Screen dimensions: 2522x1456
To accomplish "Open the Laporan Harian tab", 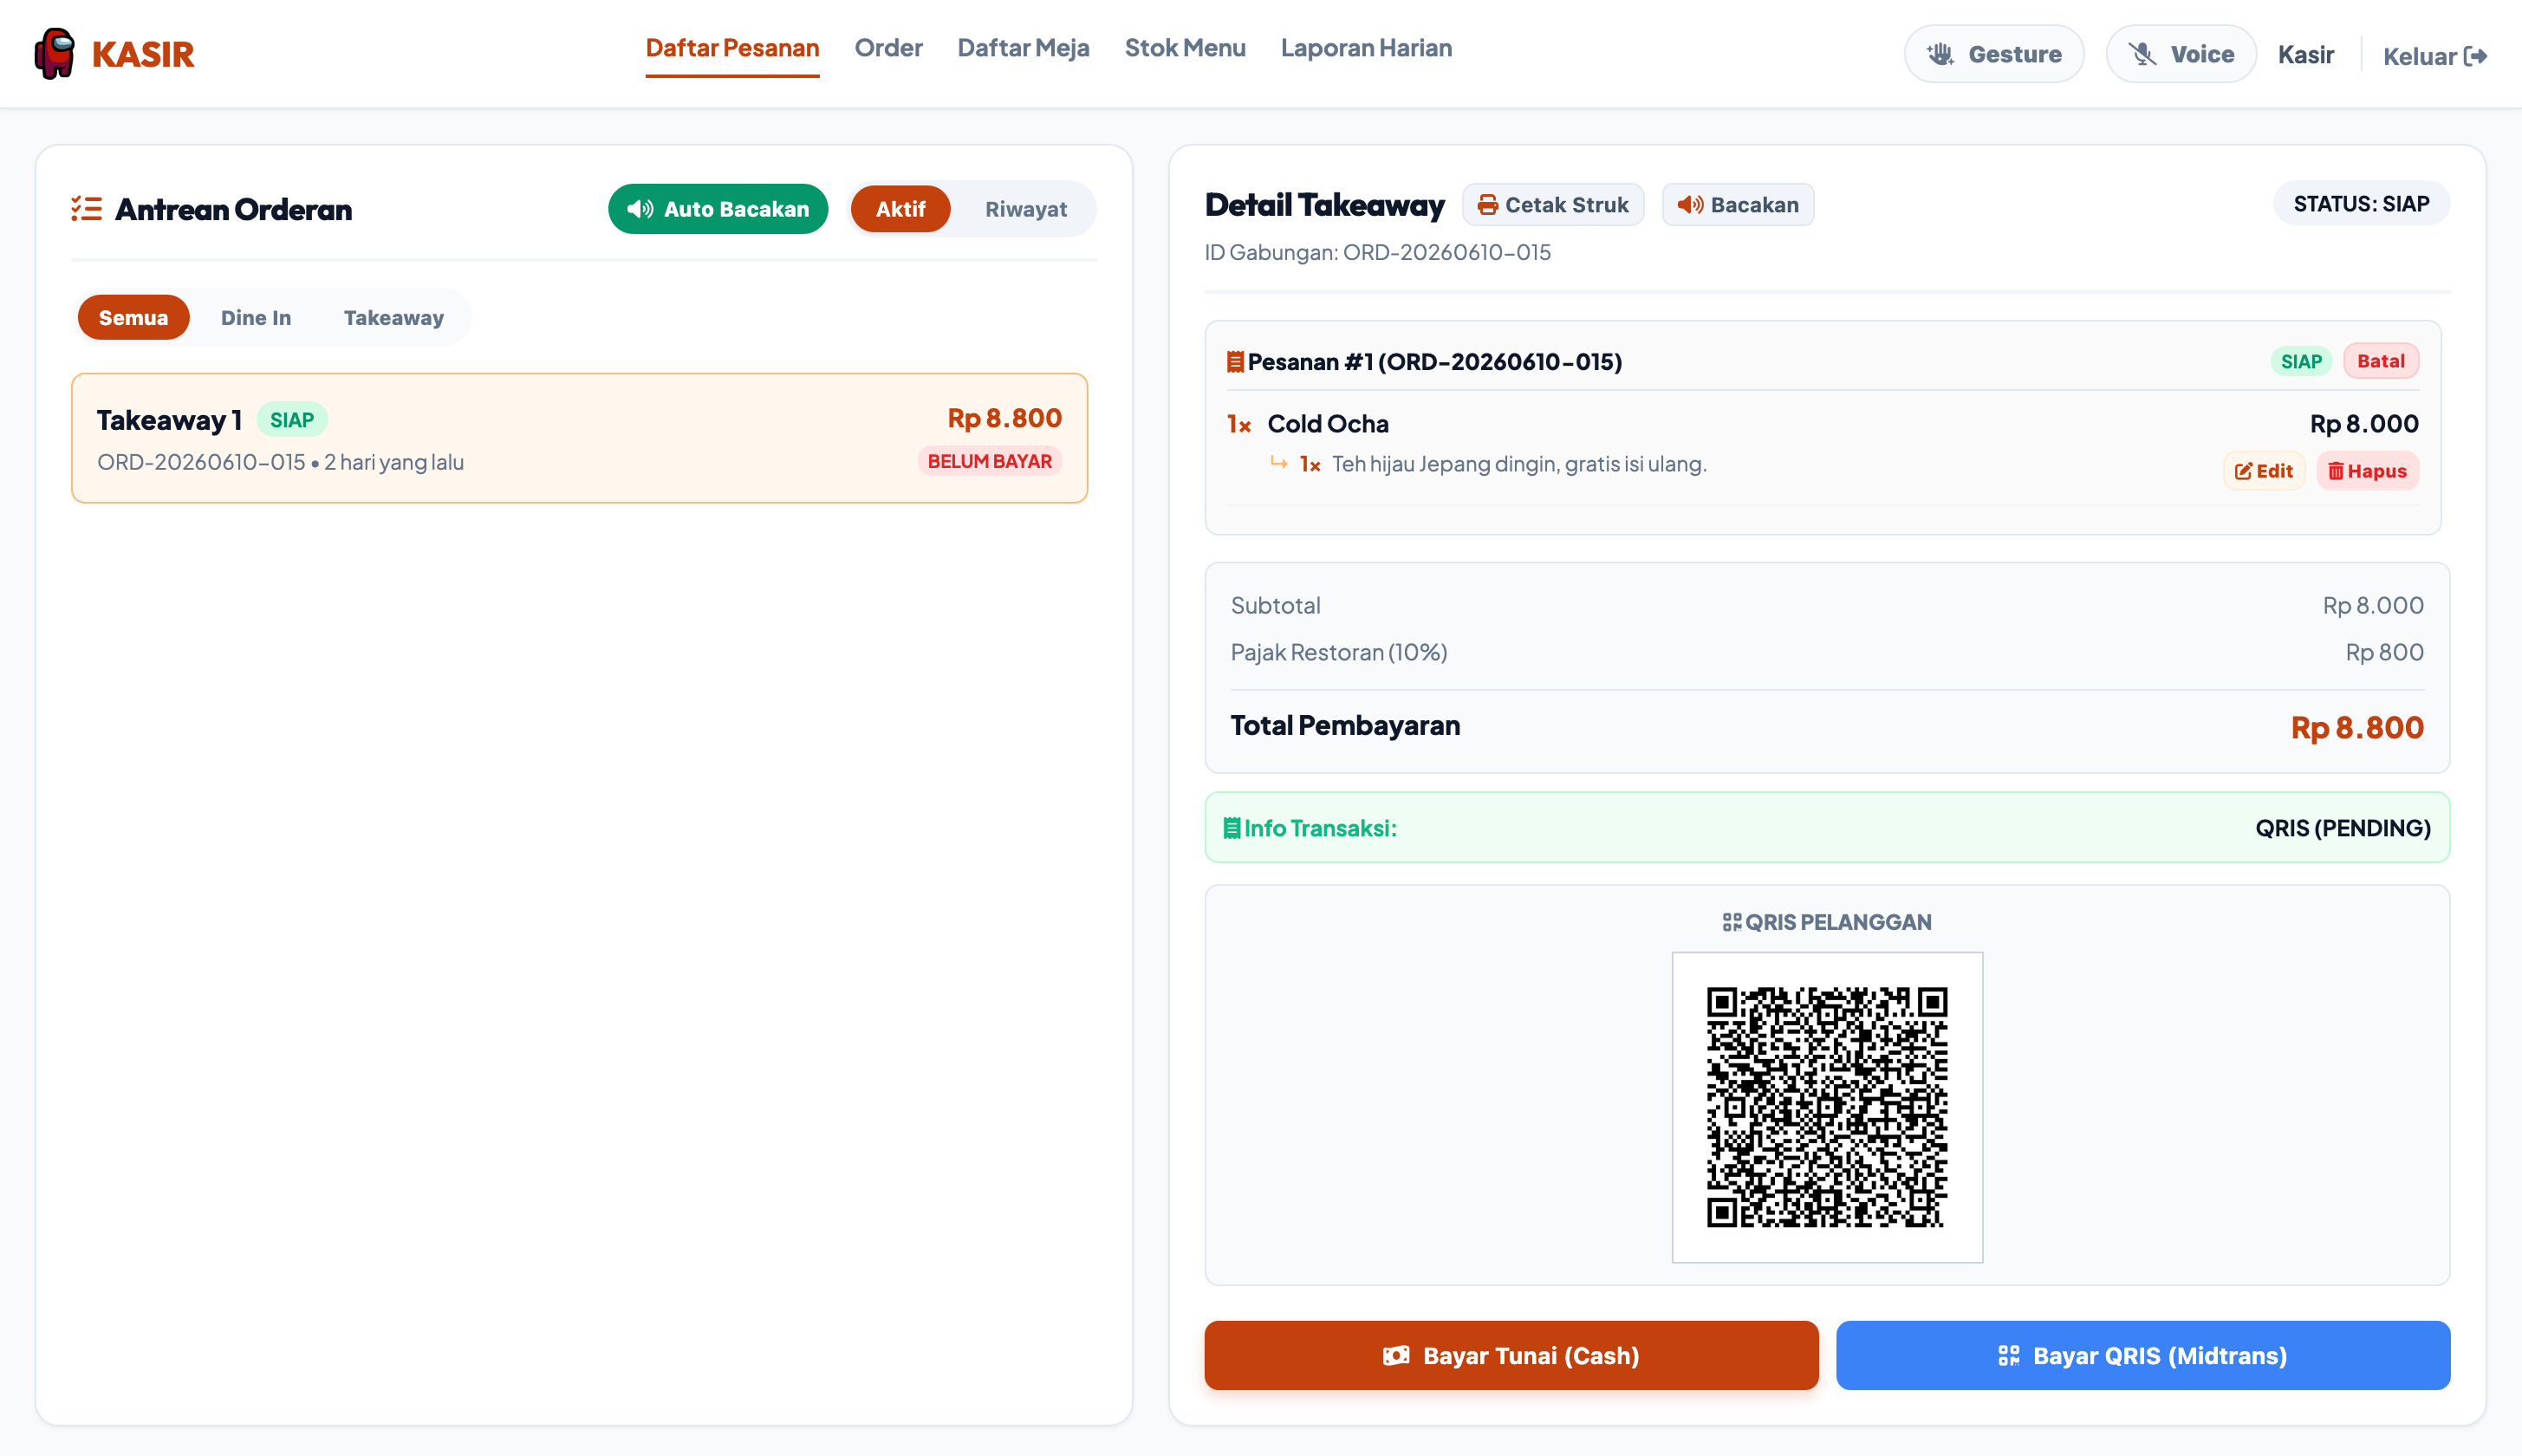I will pos(1366,48).
